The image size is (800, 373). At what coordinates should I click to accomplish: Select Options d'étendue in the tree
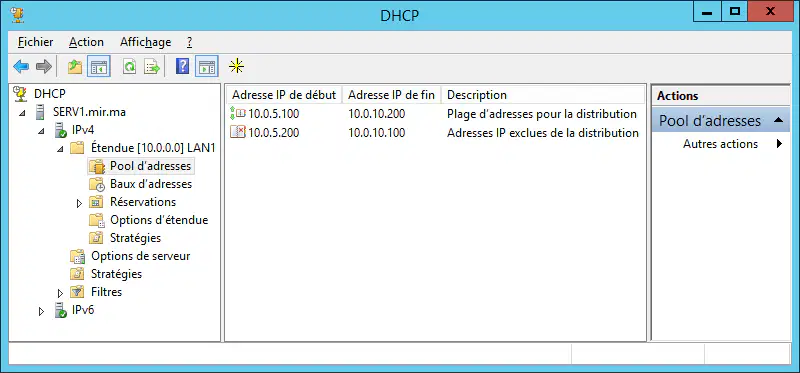click(159, 220)
